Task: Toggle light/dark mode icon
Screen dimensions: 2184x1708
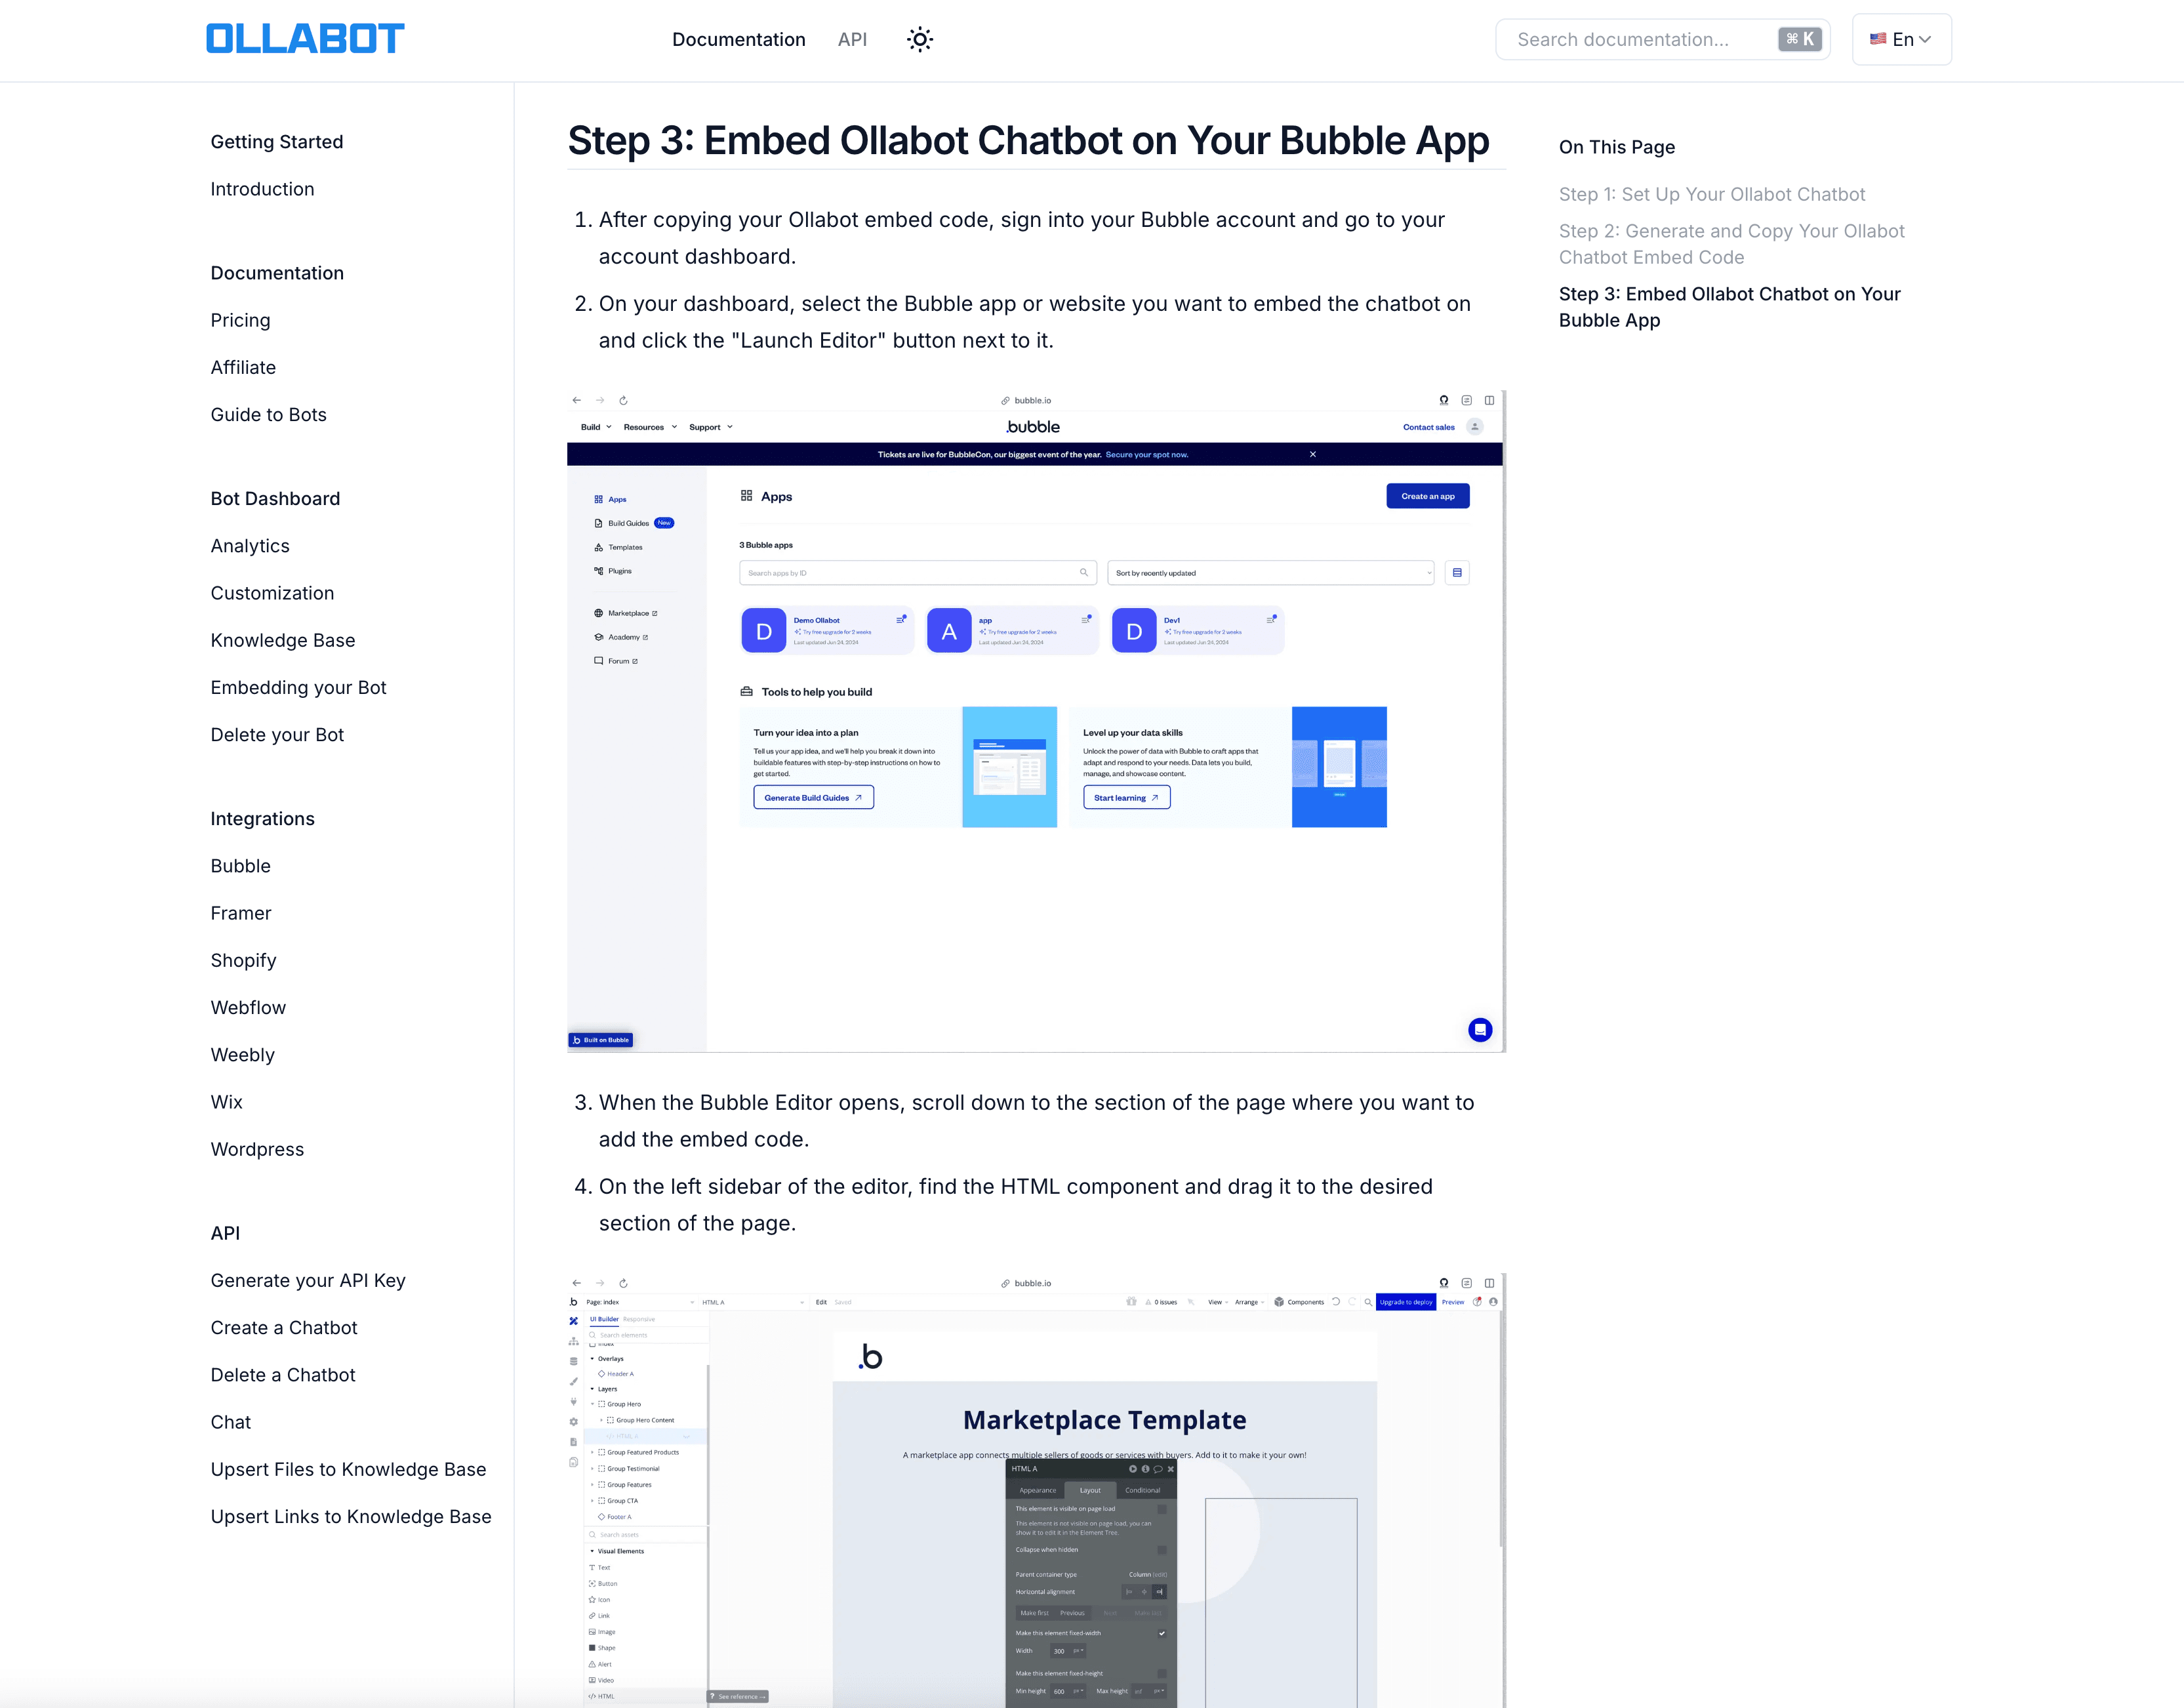Action: [920, 39]
